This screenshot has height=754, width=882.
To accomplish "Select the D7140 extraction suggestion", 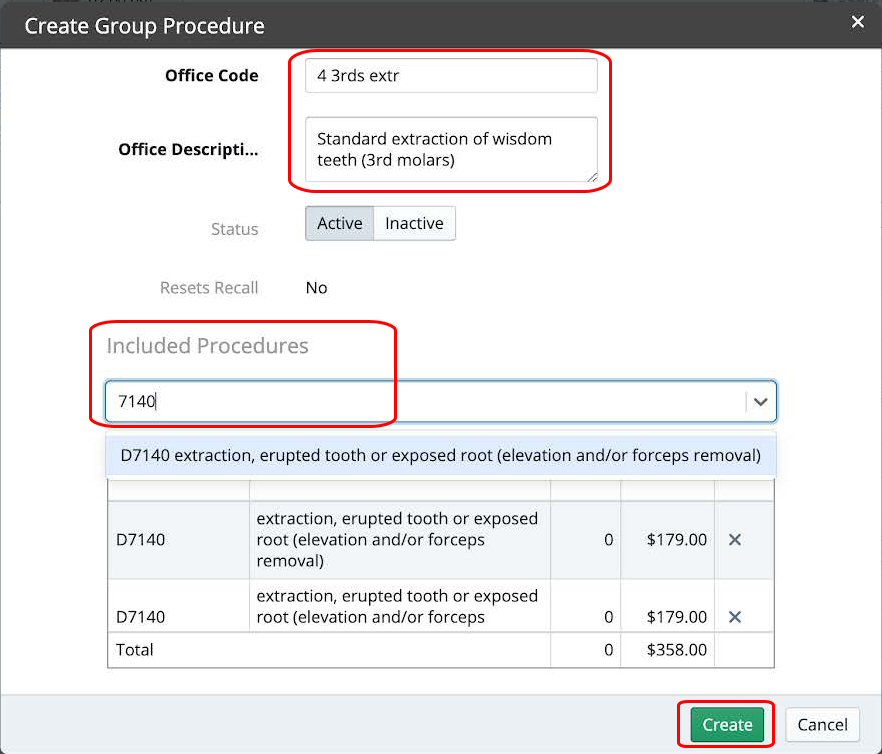I will (x=440, y=455).
